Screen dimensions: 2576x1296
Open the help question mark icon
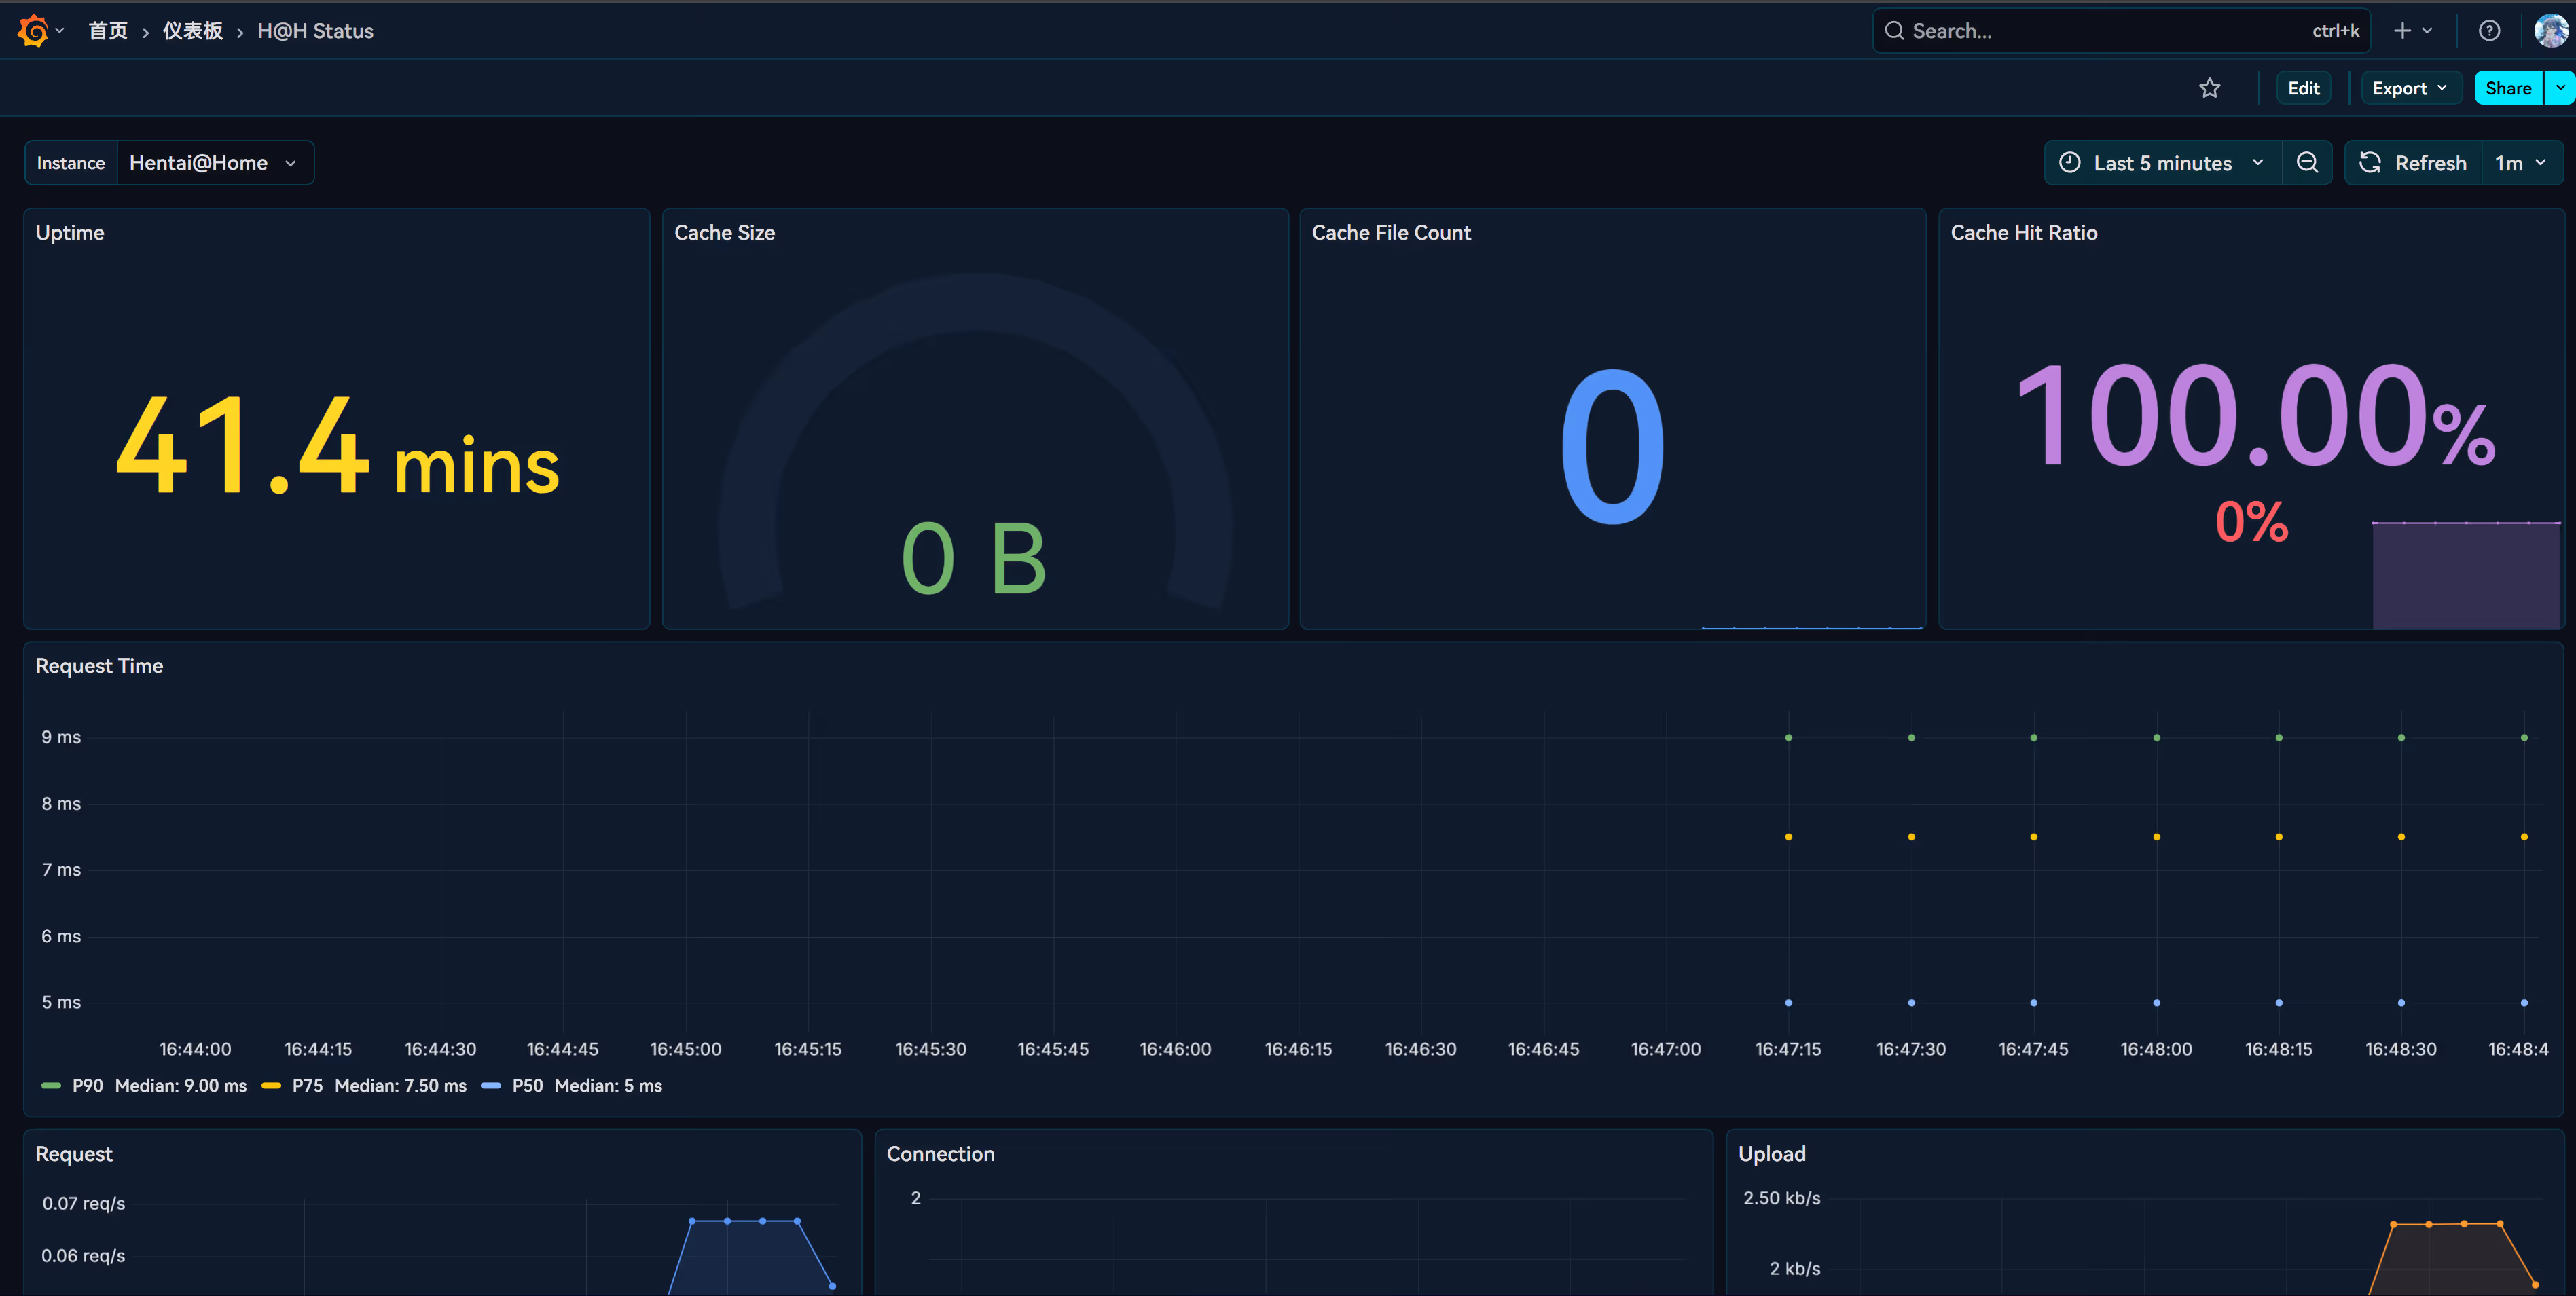click(x=2489, y=31)
